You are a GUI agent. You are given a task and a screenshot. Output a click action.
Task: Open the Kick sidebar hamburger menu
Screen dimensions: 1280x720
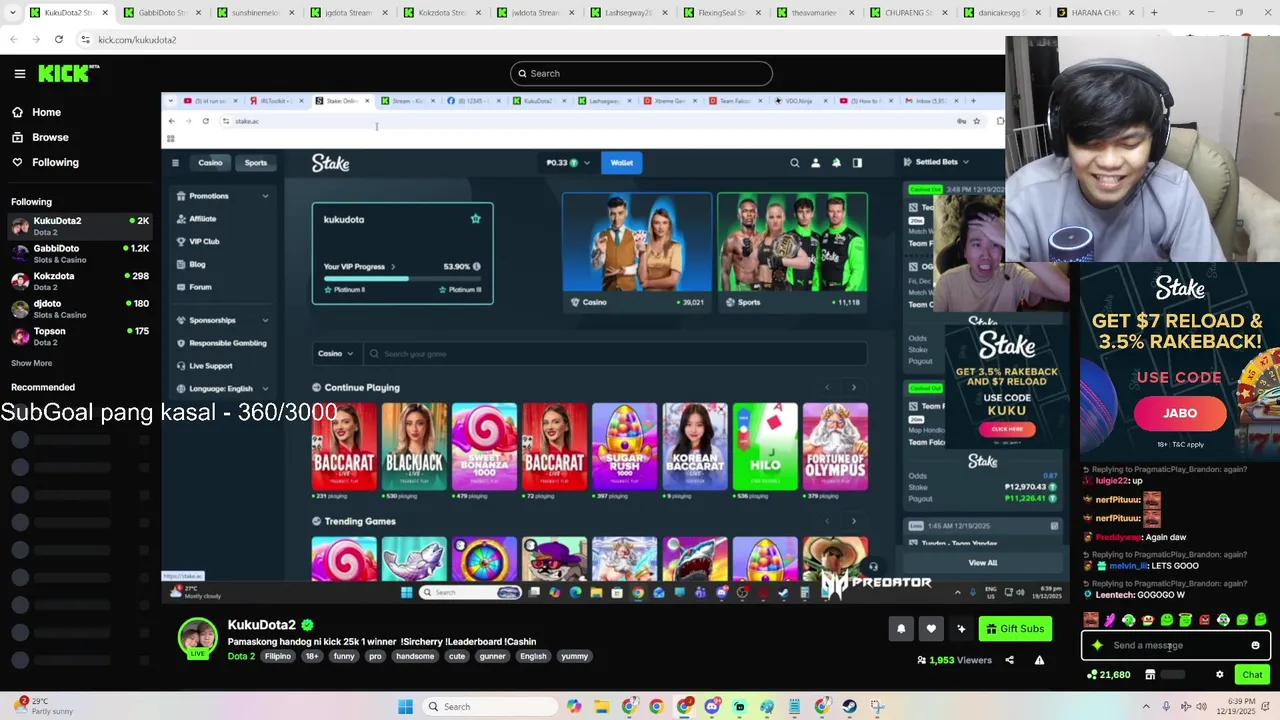(x=19, y=73)
